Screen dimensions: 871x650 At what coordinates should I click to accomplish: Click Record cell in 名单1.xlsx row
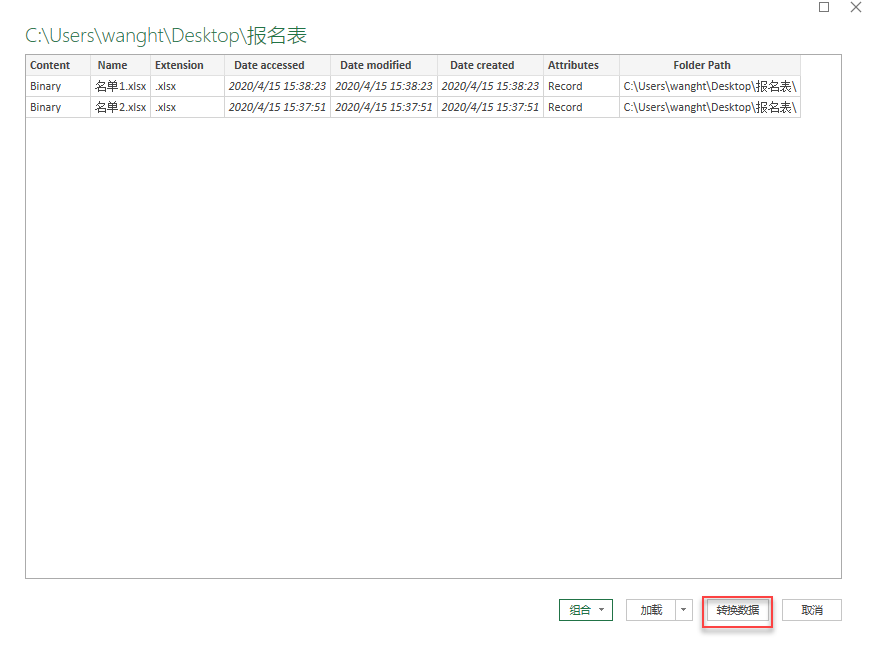(x=581, y=86)
